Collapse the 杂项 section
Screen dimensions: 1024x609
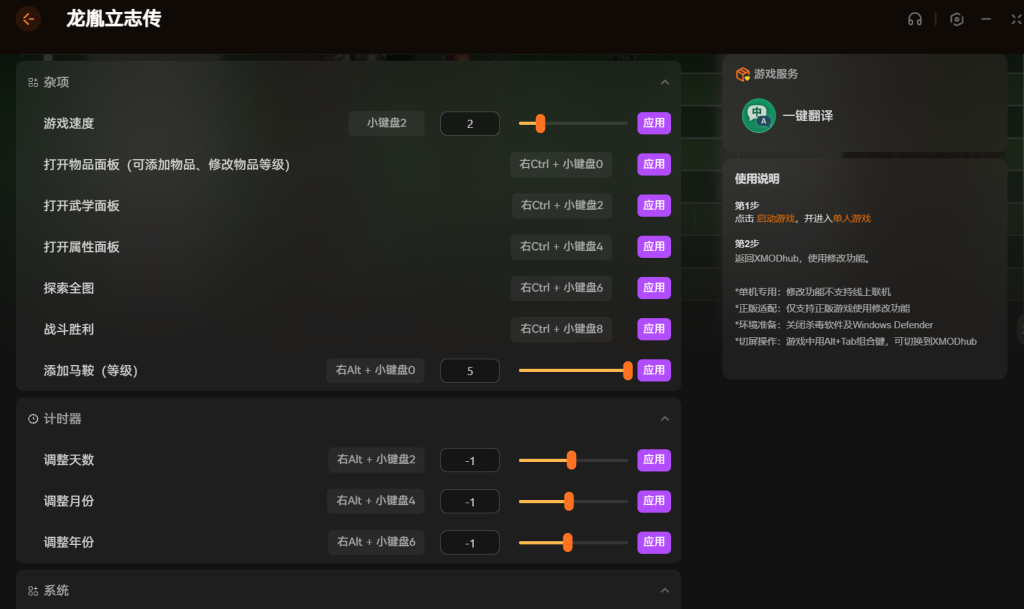(x=664, y=82)
